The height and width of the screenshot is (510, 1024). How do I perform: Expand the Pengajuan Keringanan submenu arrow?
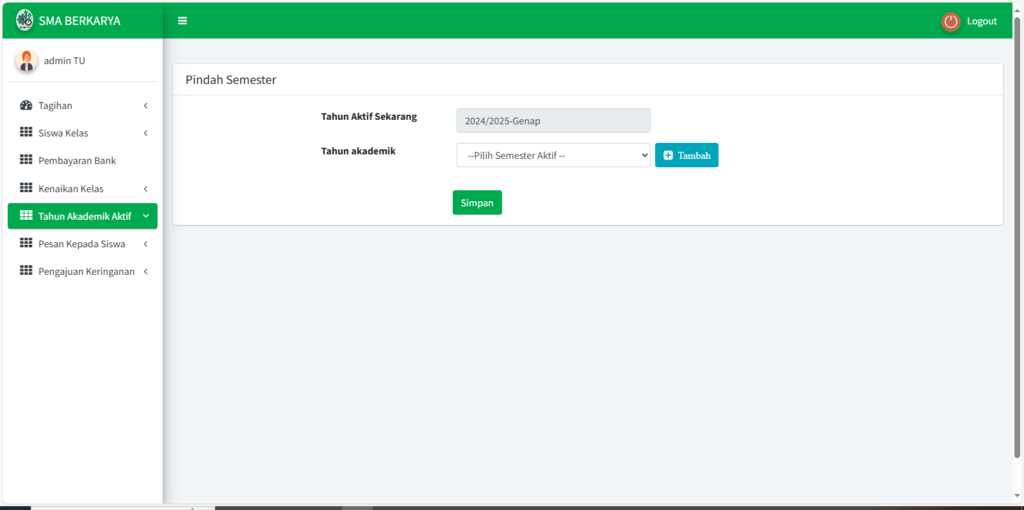(145, 271)
